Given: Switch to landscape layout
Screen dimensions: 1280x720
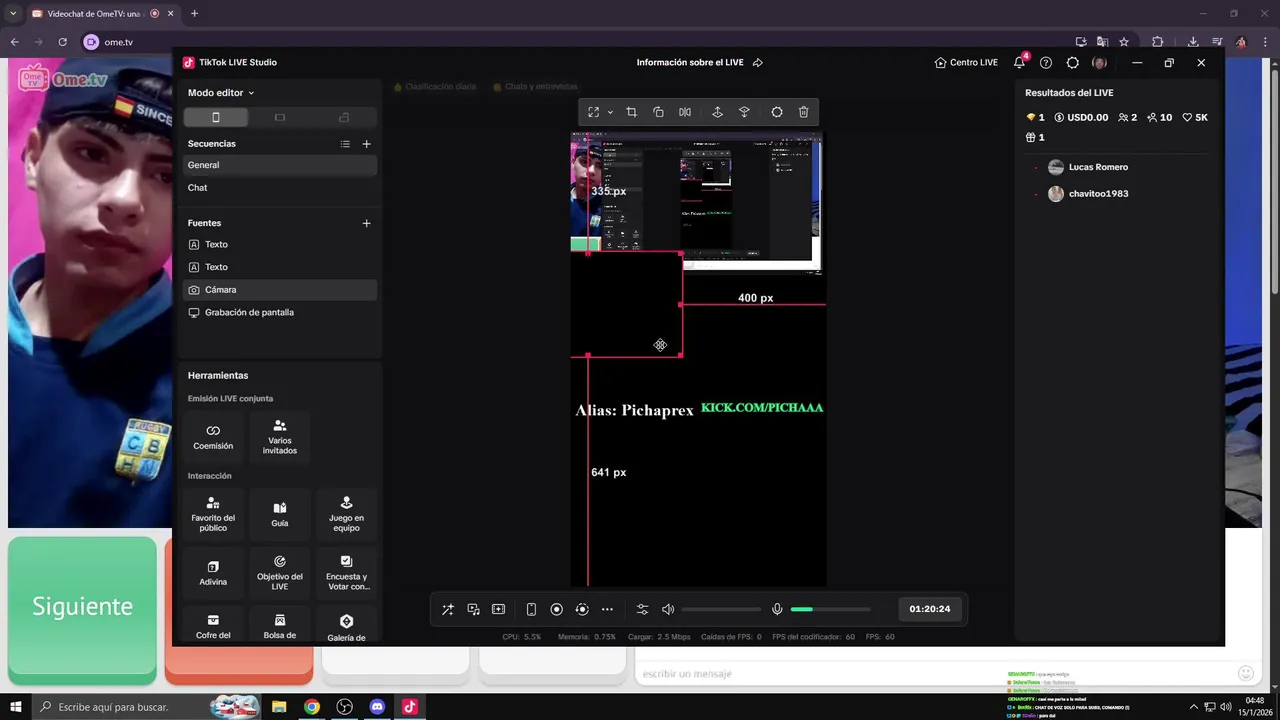Looking at the screenshot, I should pos(280,117).
